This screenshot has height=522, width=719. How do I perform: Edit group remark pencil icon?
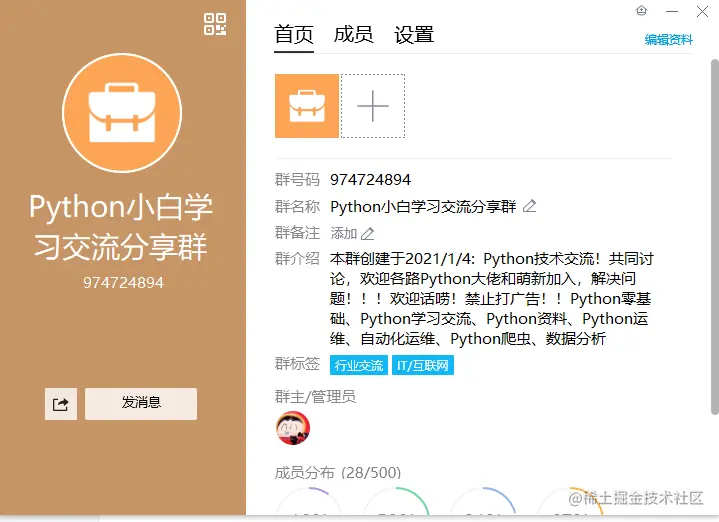[x=367, y=233]
